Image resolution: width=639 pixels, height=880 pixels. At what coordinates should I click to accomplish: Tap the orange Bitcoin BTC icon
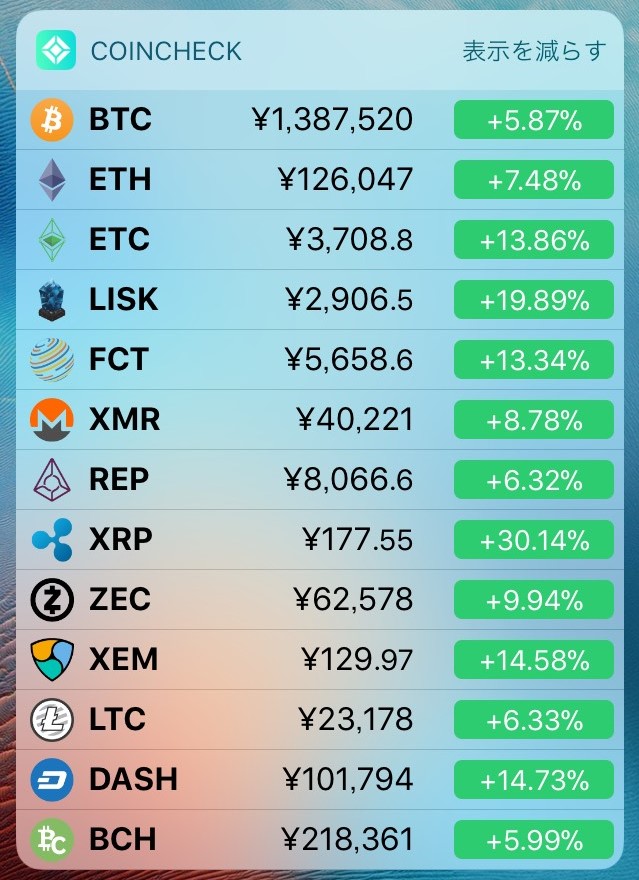pyautogui.click(x=52, y=120)
